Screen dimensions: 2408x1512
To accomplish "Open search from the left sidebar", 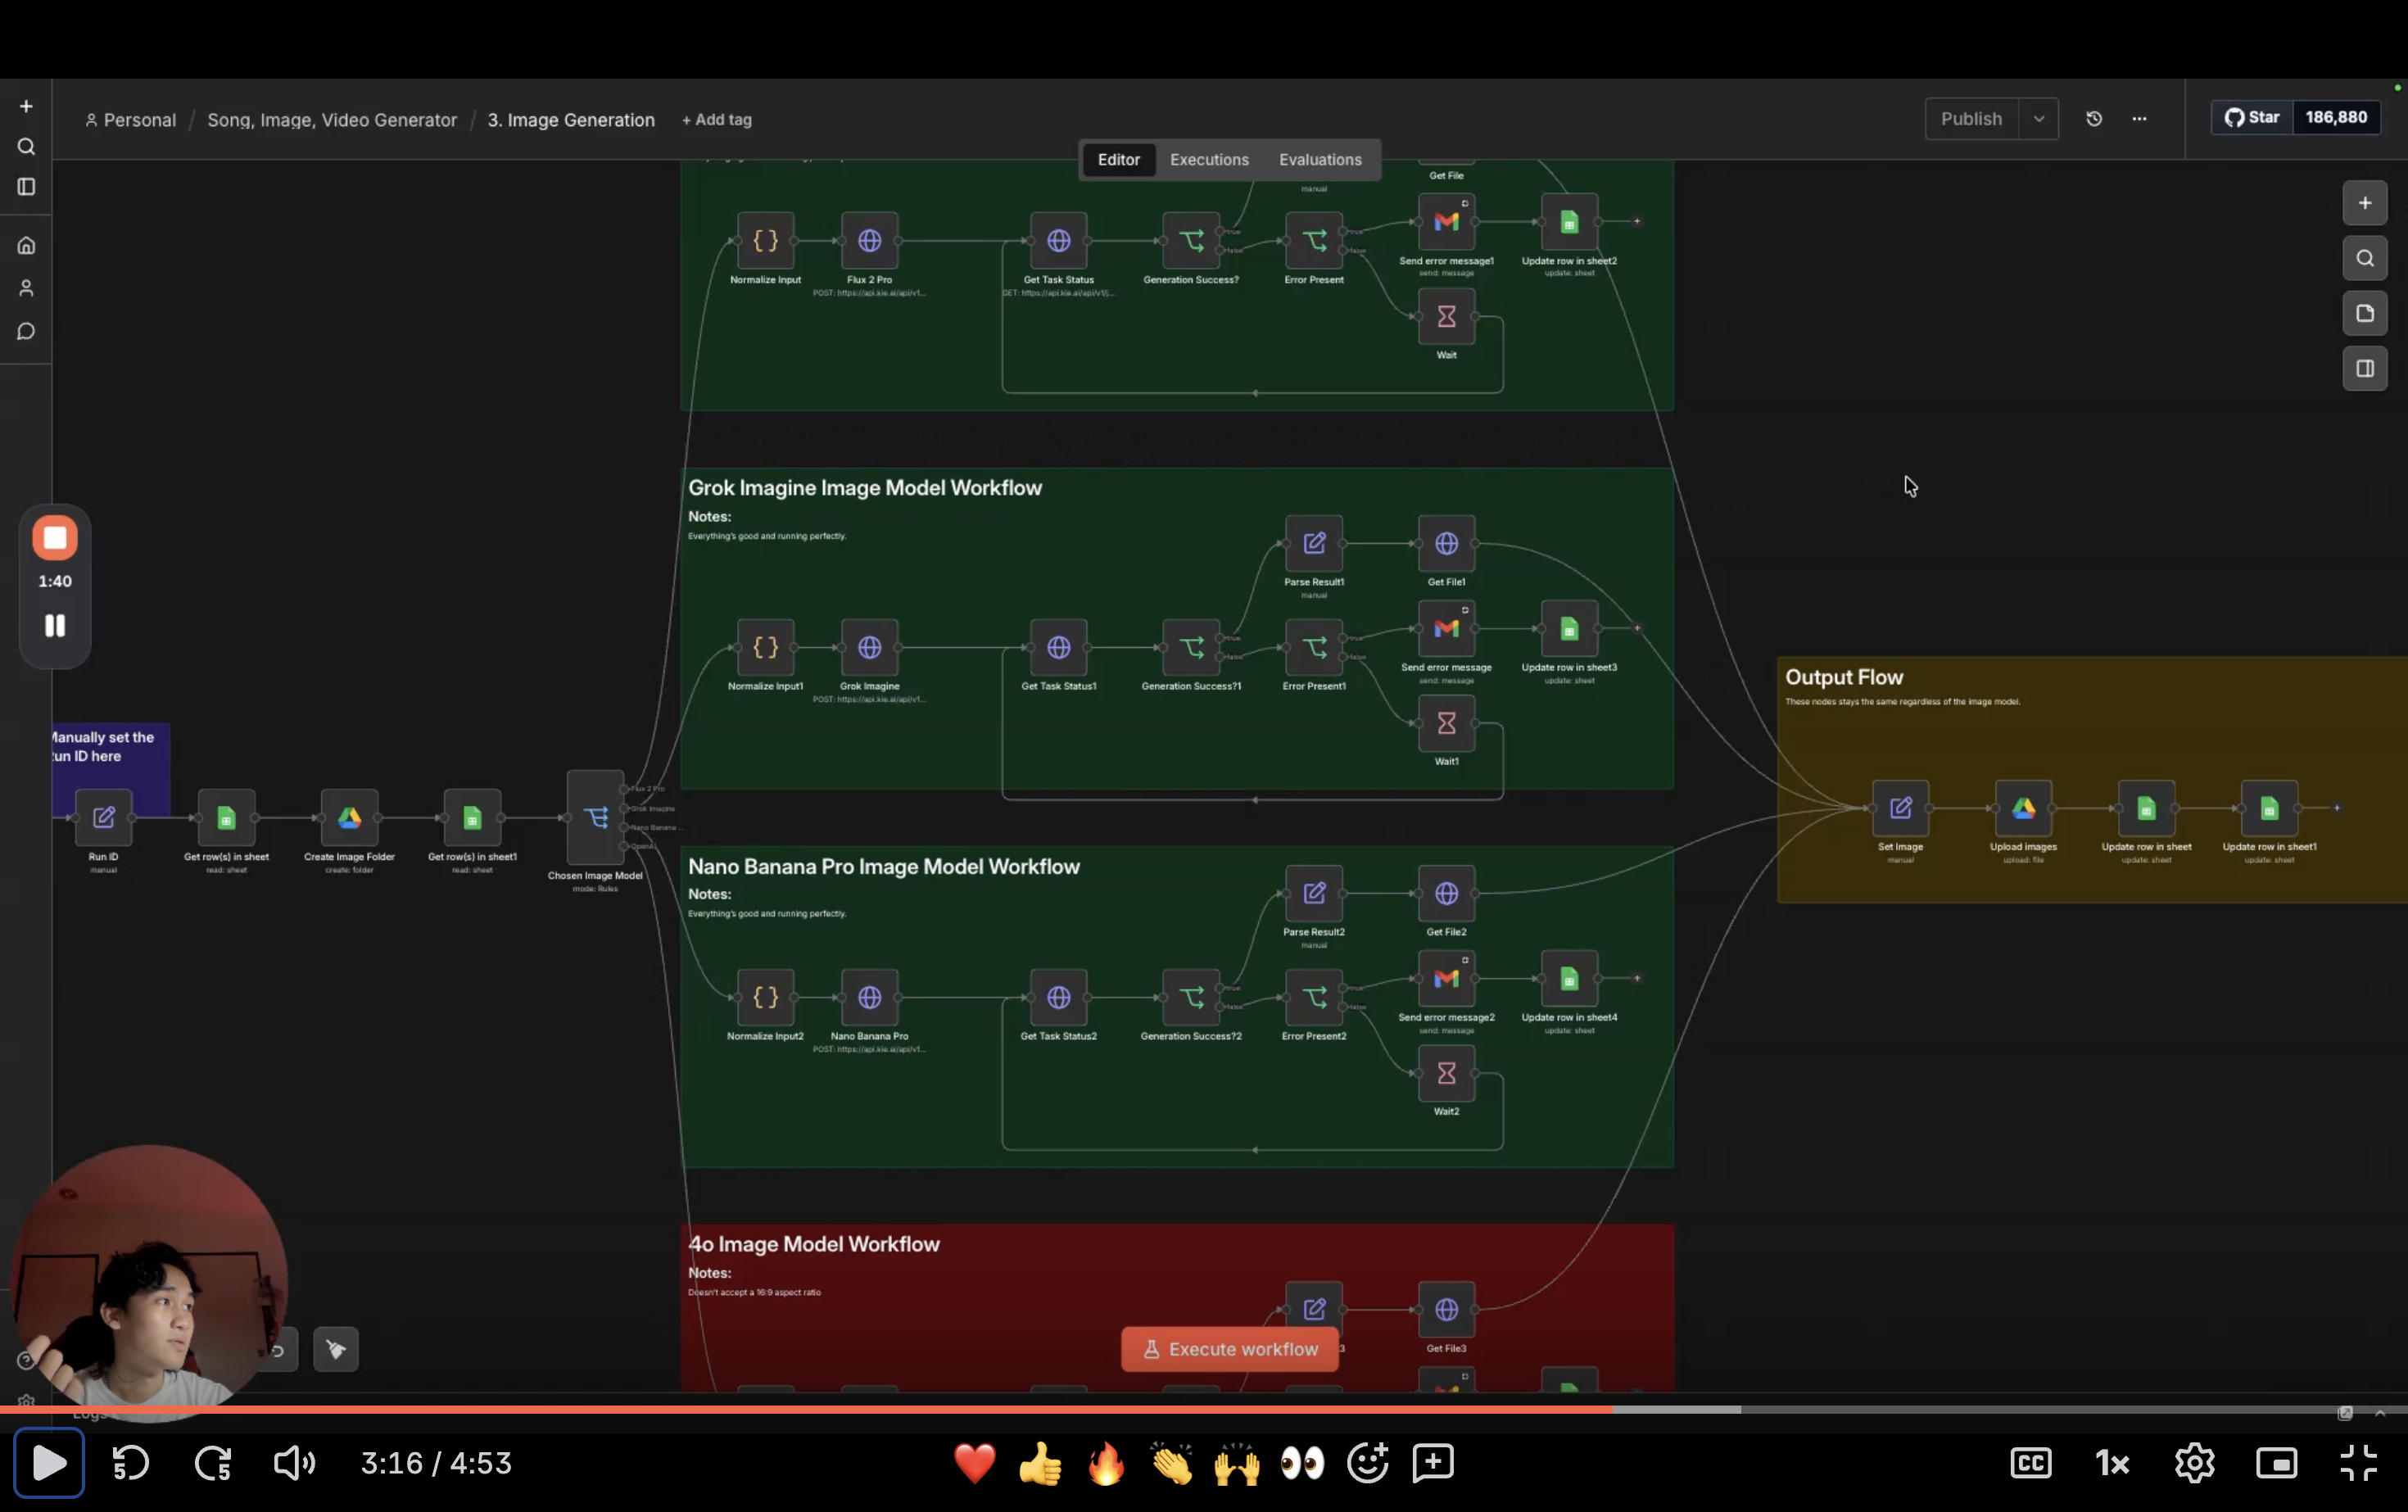I will (26, 147).
